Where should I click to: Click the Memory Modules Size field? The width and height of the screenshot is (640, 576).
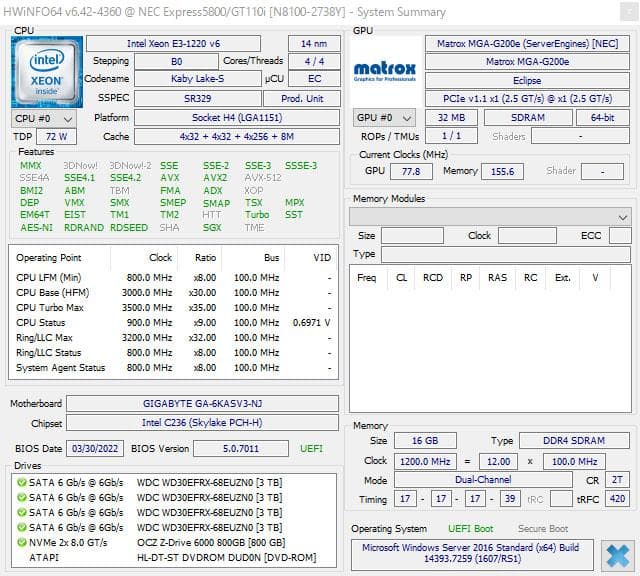pos(412,236)
